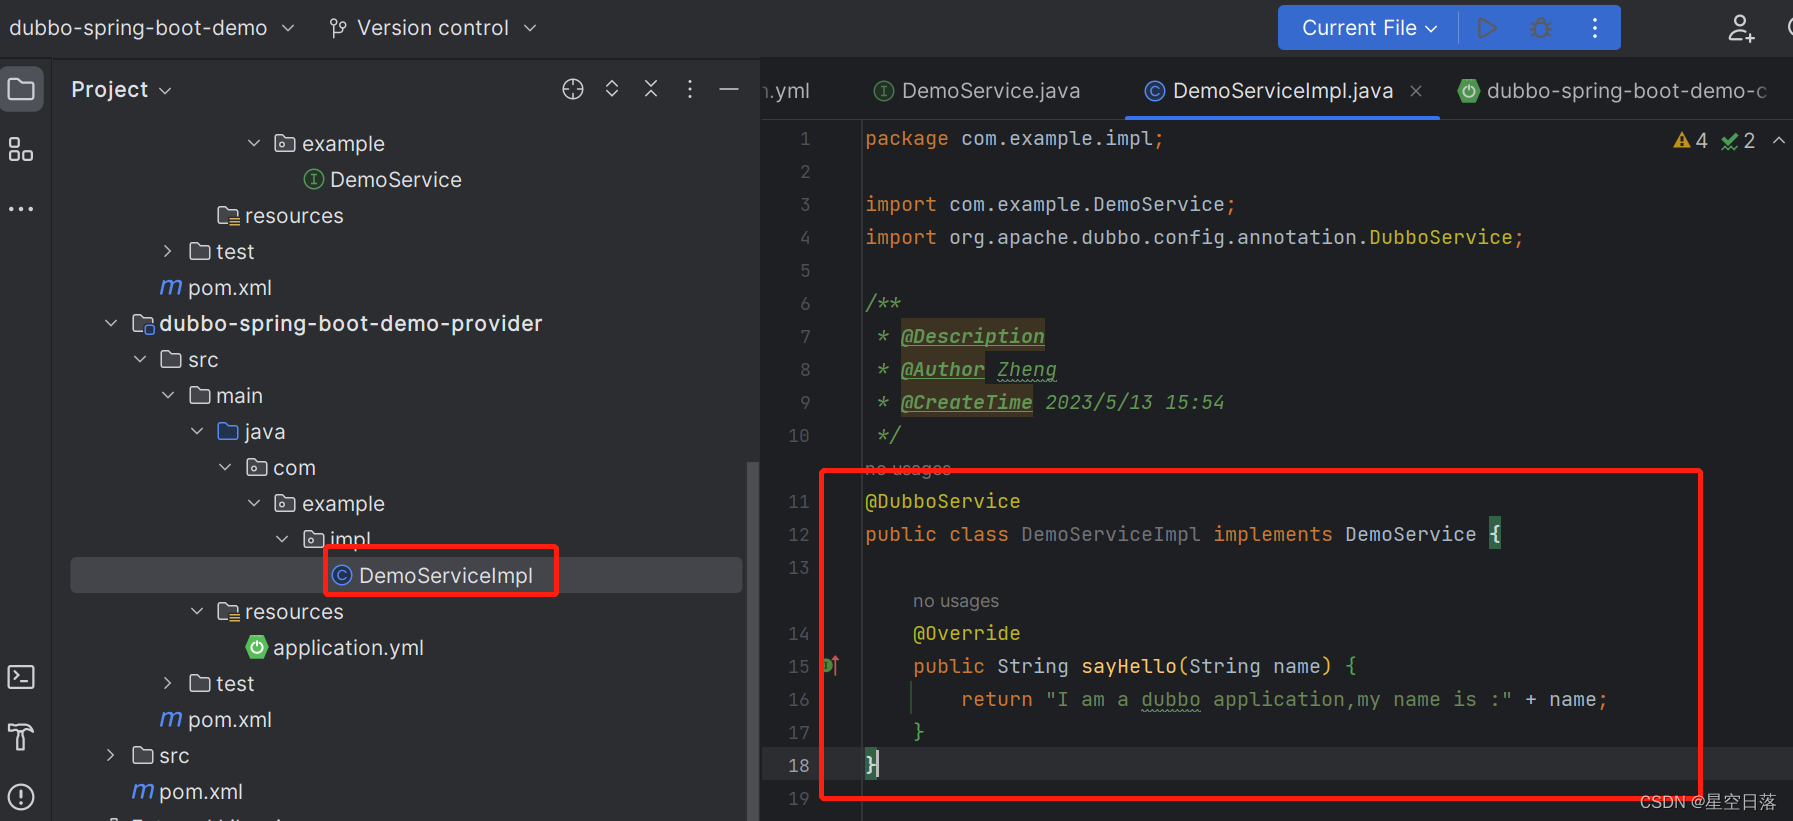Debug the current file

[x=1541, y=28]
